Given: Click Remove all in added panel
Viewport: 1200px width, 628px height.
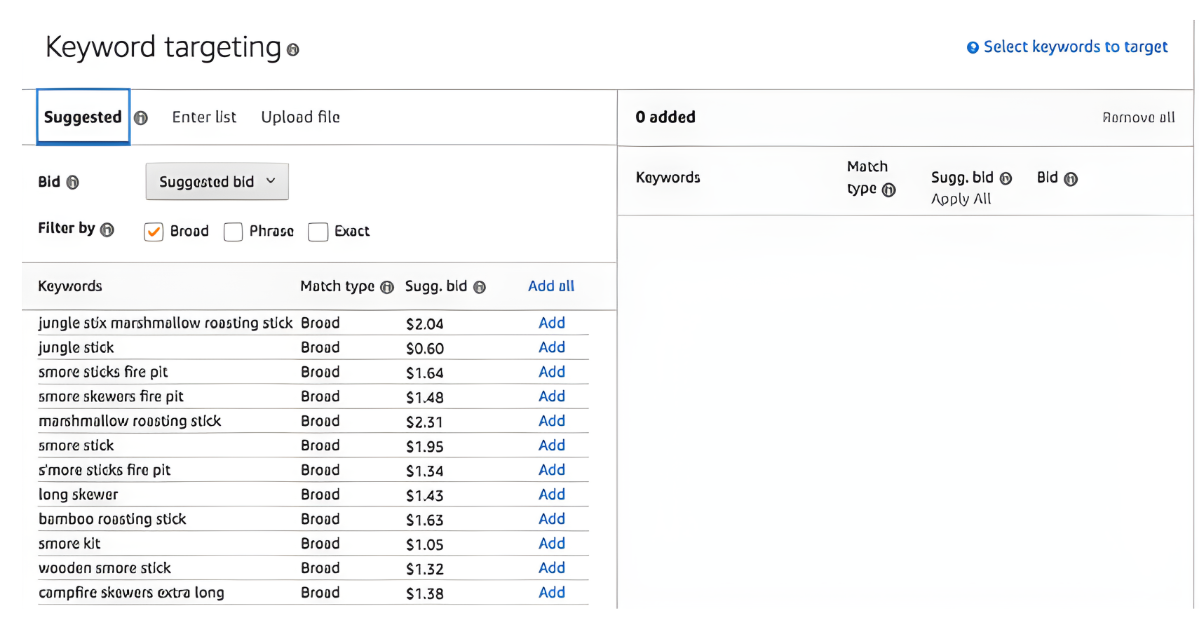Looking at the screenshot, I should click(1138, 117).
